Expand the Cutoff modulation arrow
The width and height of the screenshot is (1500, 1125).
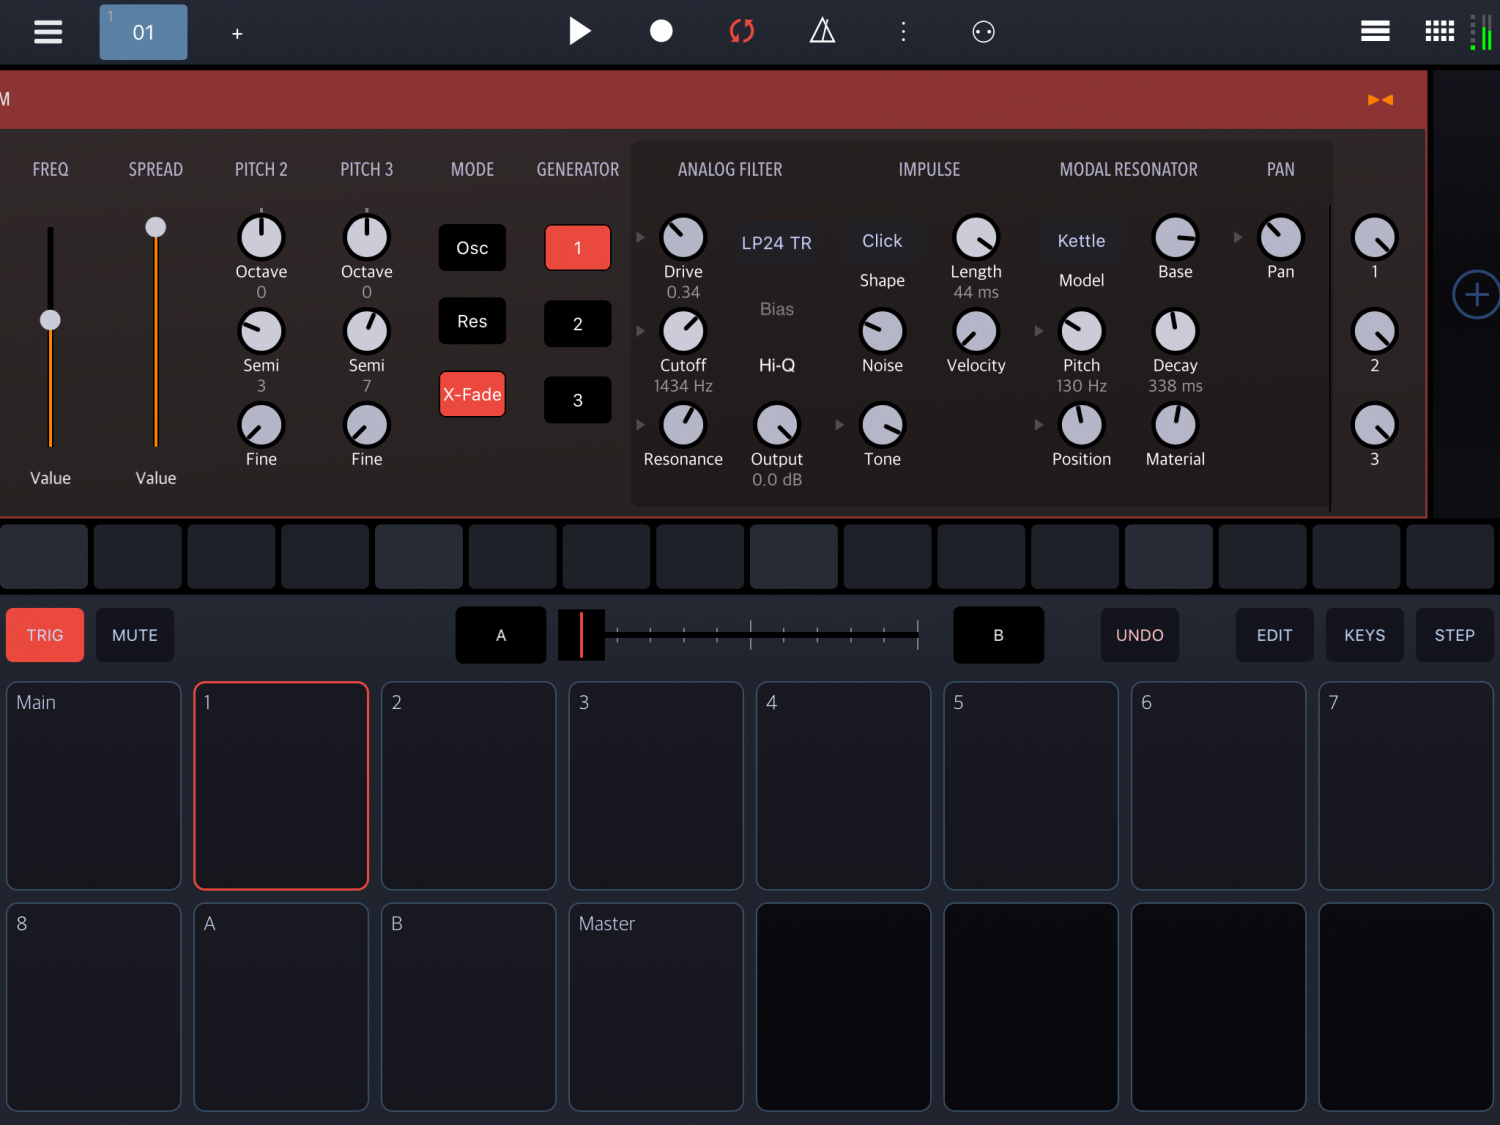pyautogui.click(x=641, y=331)
